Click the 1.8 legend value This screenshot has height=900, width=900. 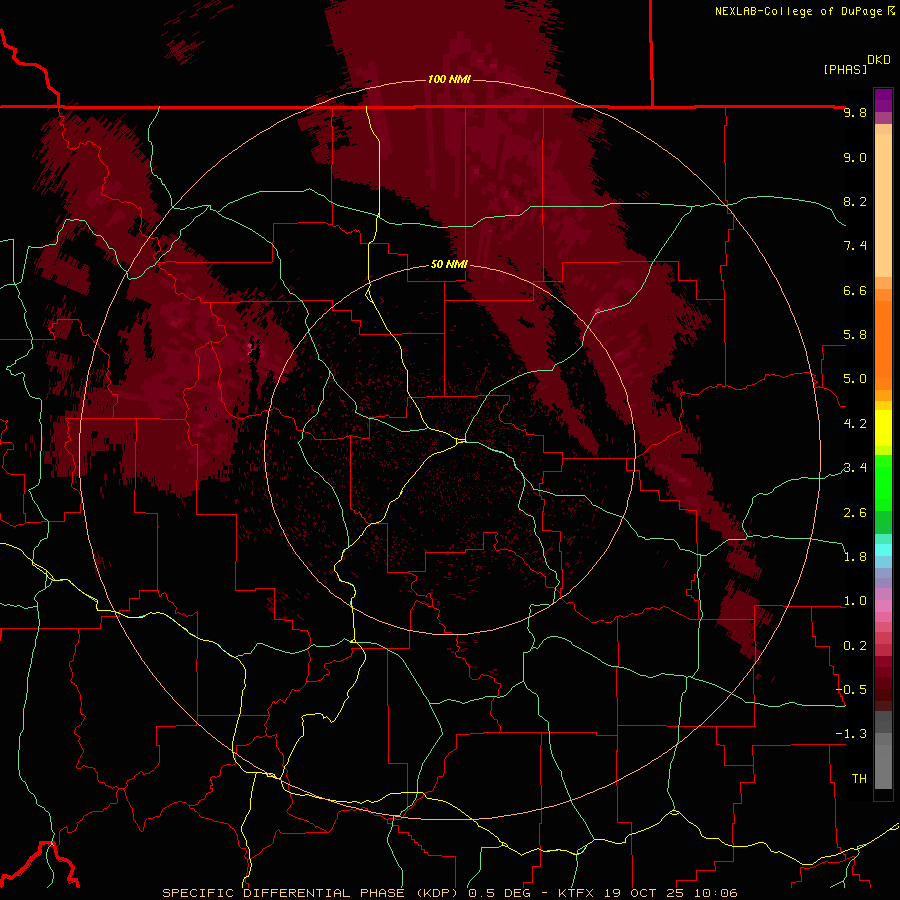[855, 557]
